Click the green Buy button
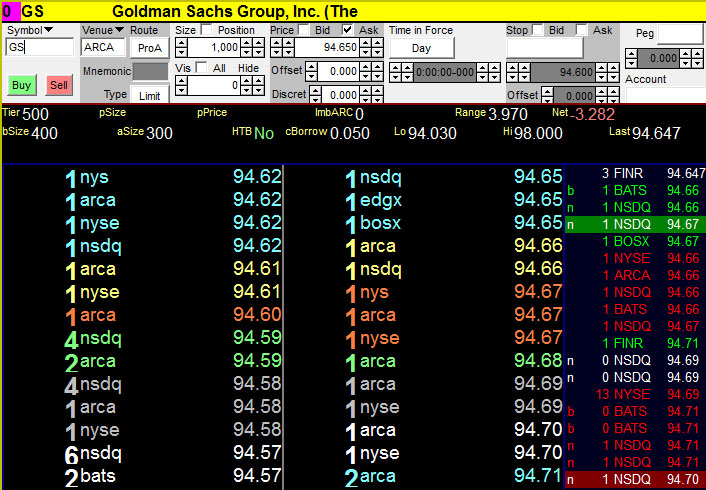The height and width of the screenshot is (490, 706). (x=21, y=85)
